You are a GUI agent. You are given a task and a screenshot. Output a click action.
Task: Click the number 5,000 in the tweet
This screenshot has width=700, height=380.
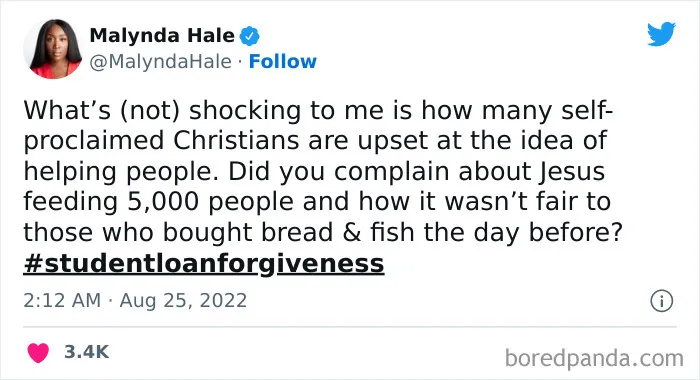[163, 202]
